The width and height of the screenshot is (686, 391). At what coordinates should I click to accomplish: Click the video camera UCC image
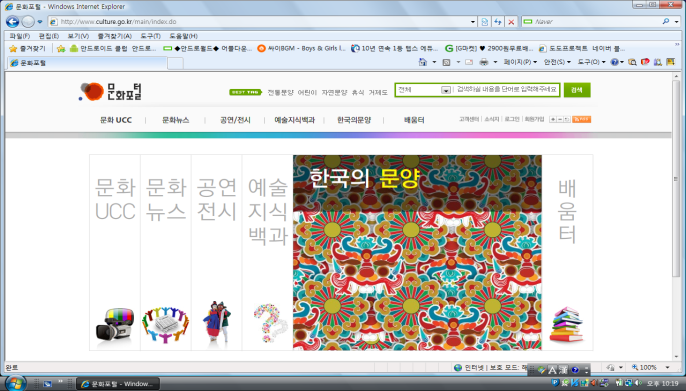115,325
